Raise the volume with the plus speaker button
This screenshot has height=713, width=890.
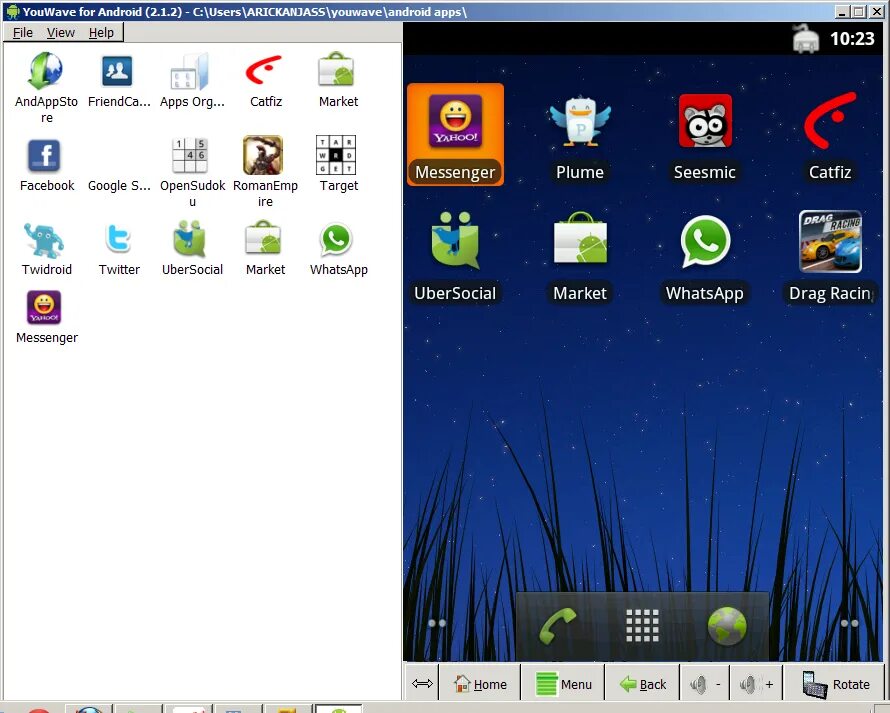(757, 684)
